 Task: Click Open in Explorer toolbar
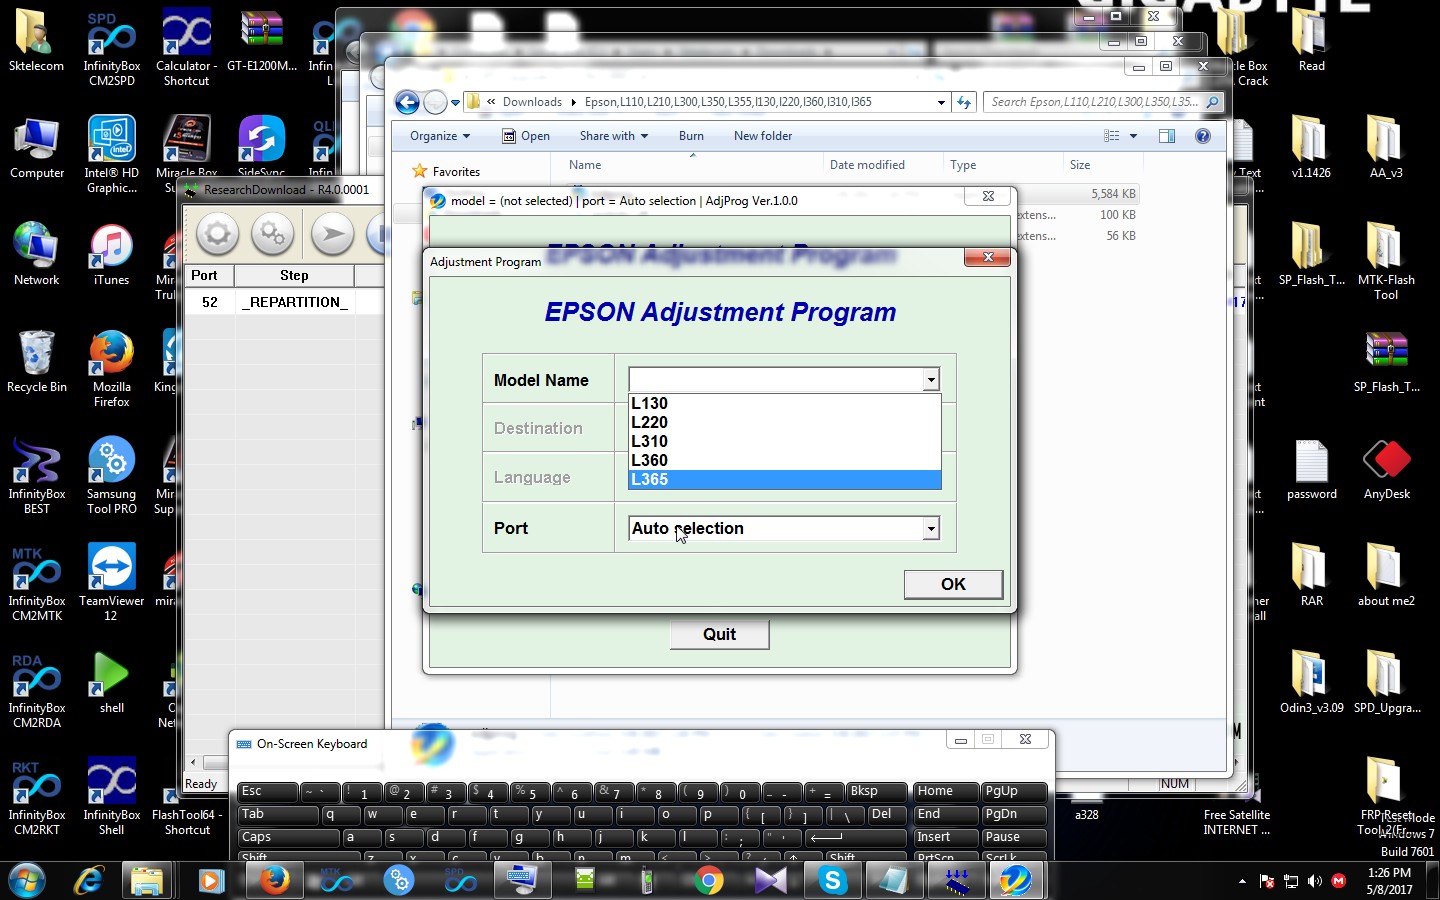(x=526, y=136)
